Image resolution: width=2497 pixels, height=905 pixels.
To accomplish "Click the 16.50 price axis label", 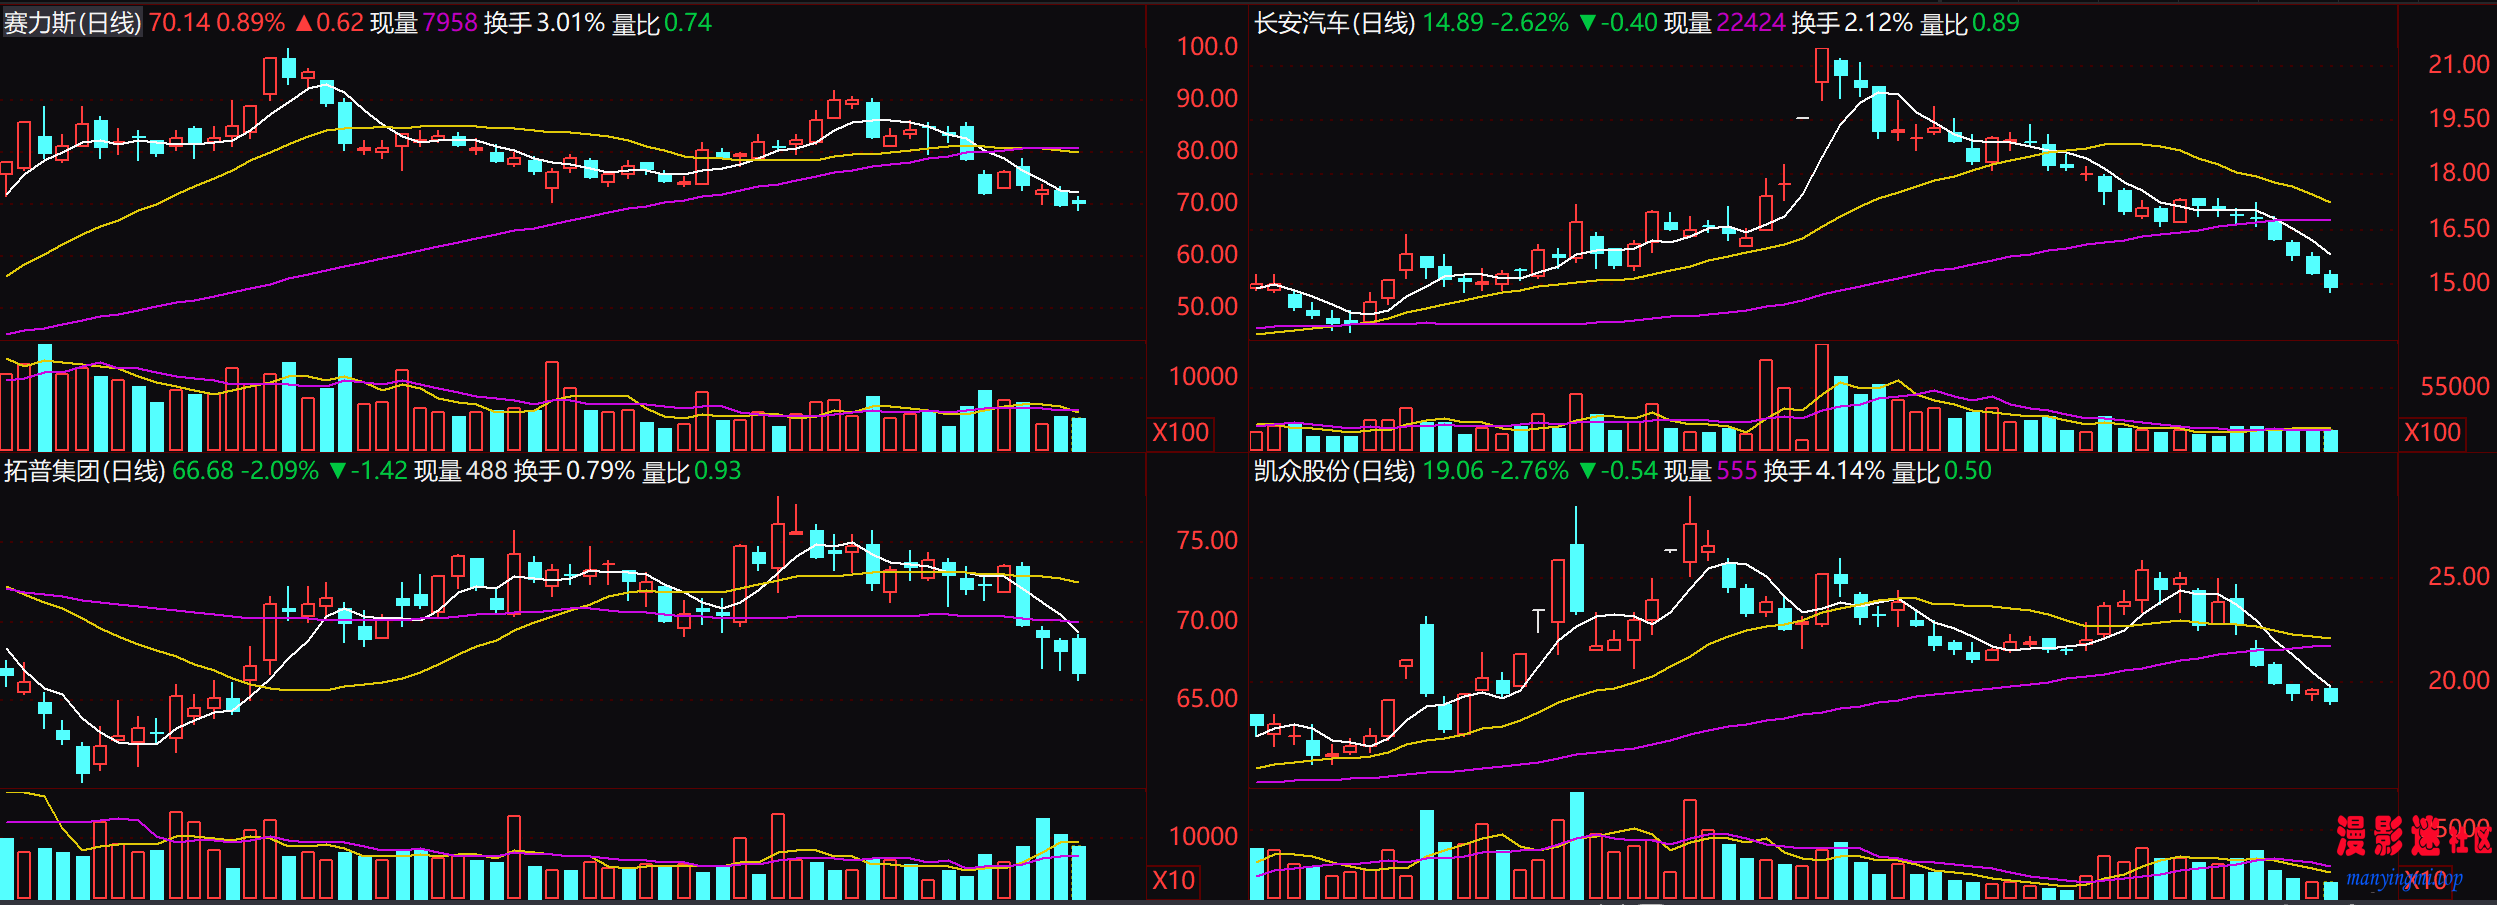I will click(x=2459, y=228).
